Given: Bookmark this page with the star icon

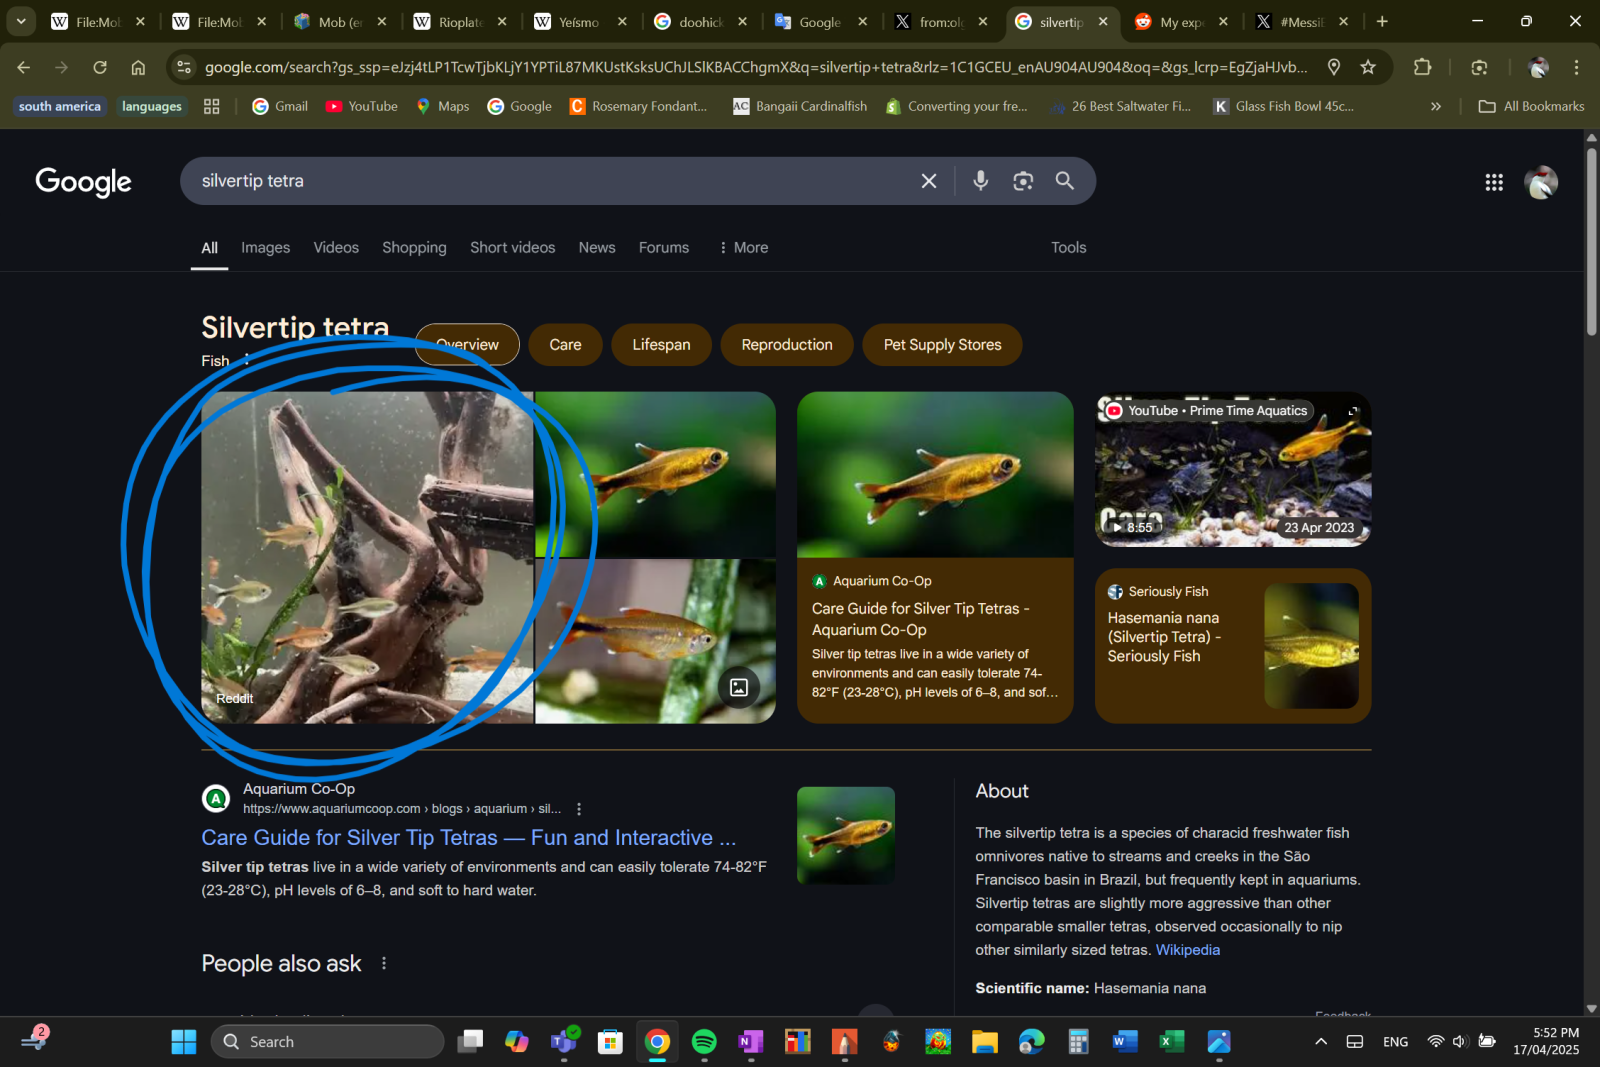Looking at the screenshot, I should point(1367,67).
